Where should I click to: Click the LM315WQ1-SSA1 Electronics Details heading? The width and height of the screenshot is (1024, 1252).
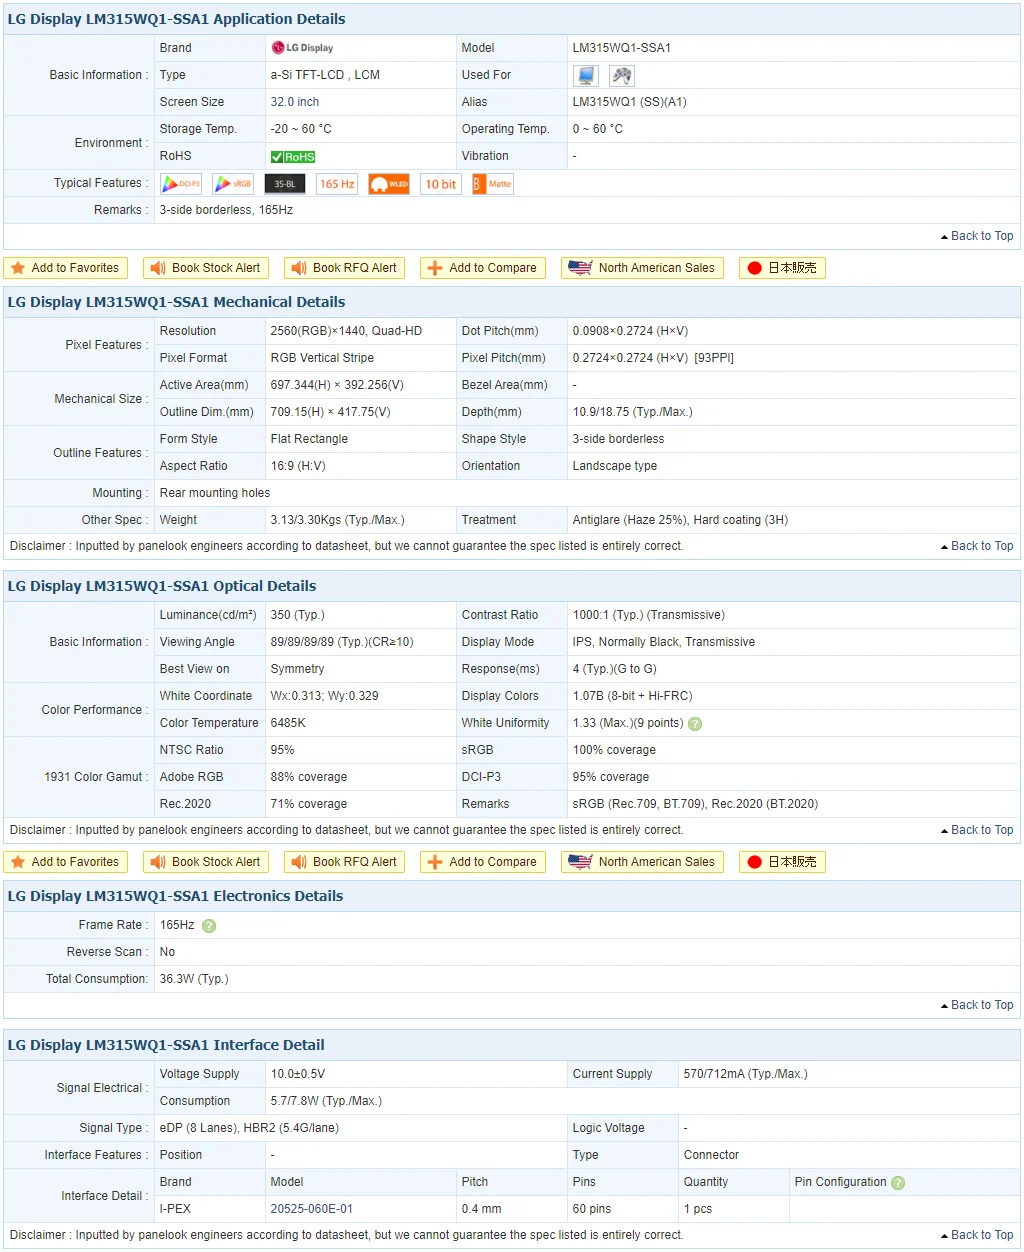pyautogui.click(x=175, y=896)
